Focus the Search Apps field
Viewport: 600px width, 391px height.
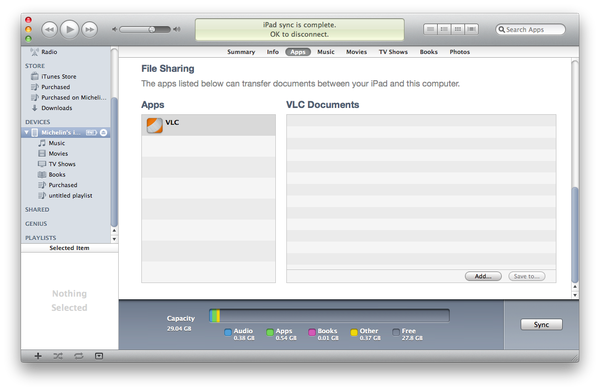click(530, 29)
